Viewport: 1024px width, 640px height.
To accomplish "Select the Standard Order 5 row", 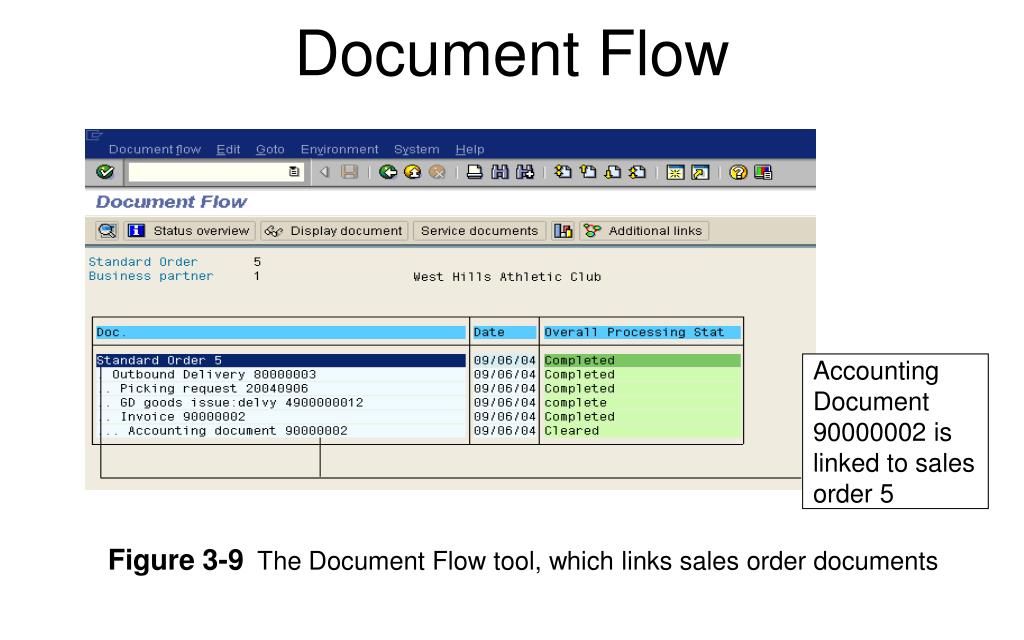I will click(x=280, y=360).
